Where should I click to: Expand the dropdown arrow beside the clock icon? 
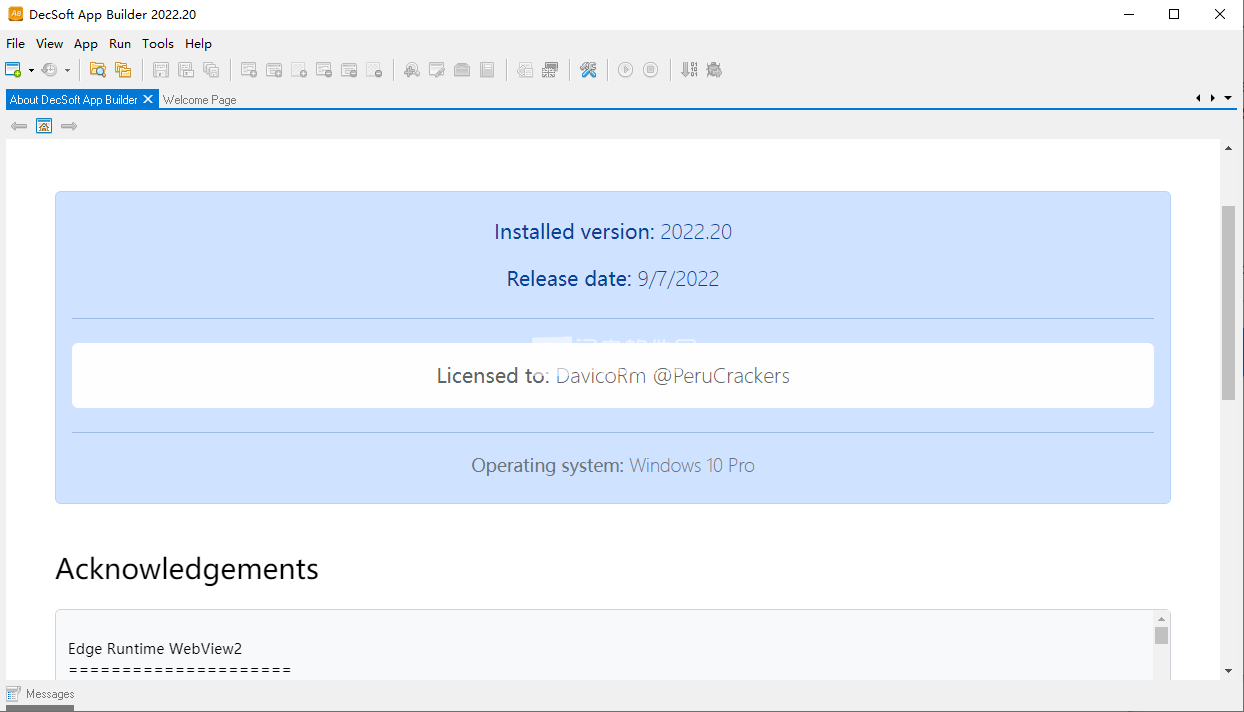67,70
